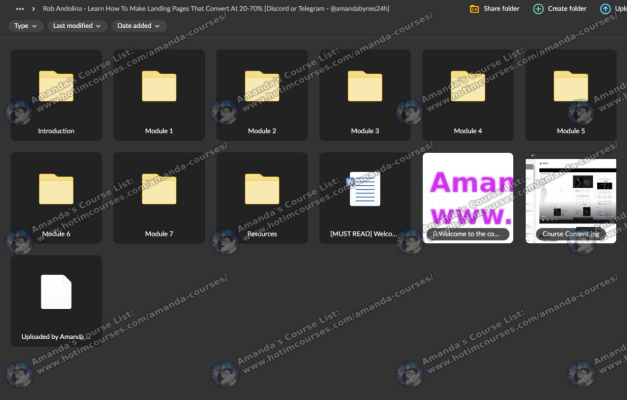Screen dimensions: 627x400
Task: Open the Uploaded by Amanda file
Action: (56, 300)
